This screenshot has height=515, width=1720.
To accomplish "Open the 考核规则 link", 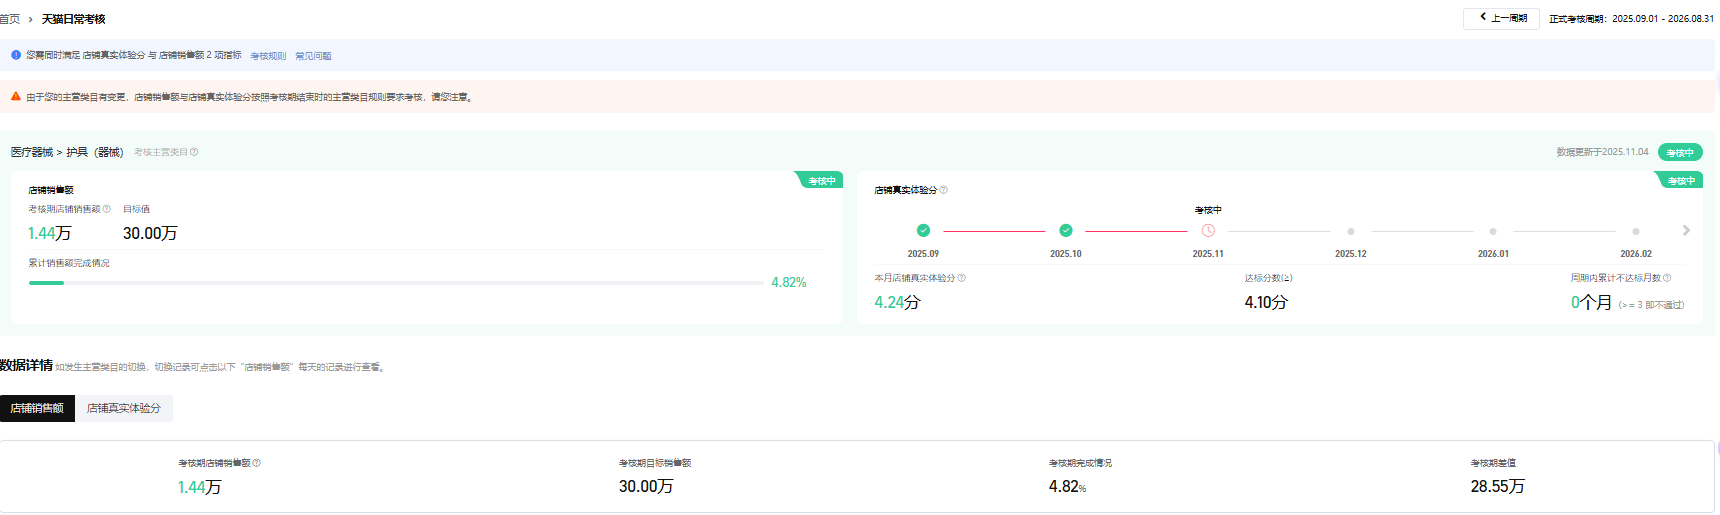I will click(268, 56).
